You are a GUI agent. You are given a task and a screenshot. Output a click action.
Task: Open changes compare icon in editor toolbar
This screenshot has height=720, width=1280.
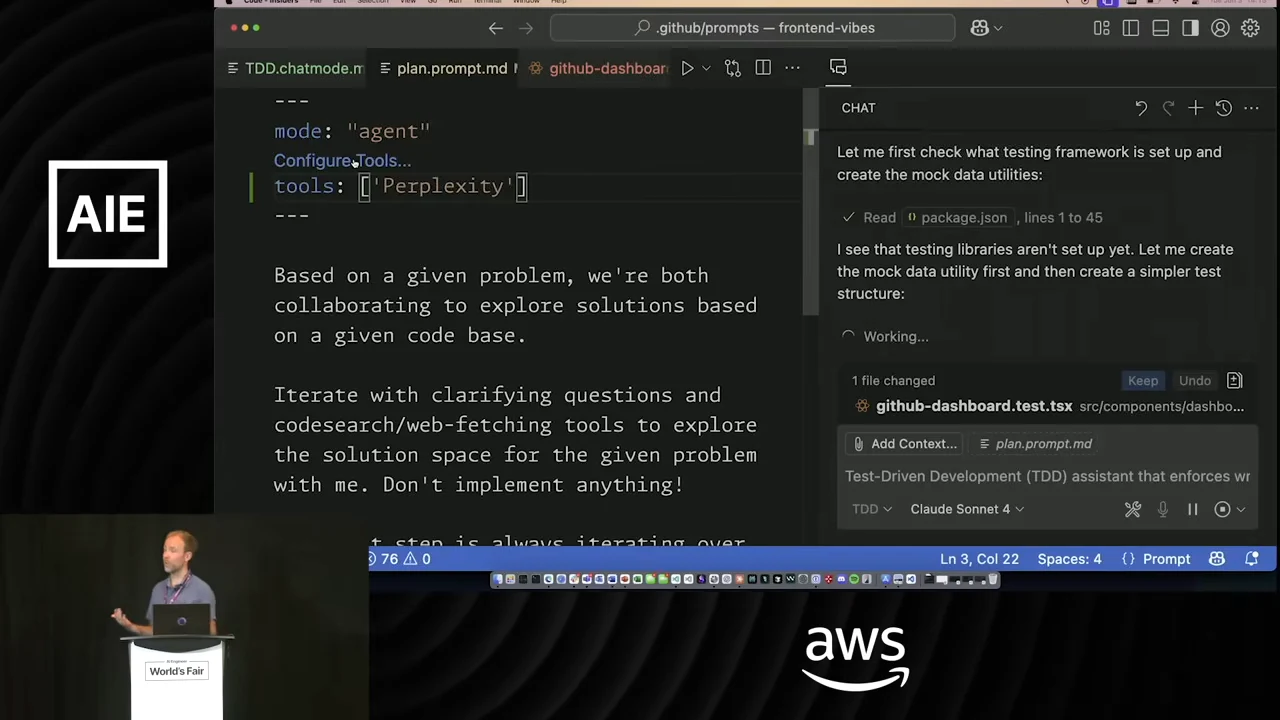(733, 68)
